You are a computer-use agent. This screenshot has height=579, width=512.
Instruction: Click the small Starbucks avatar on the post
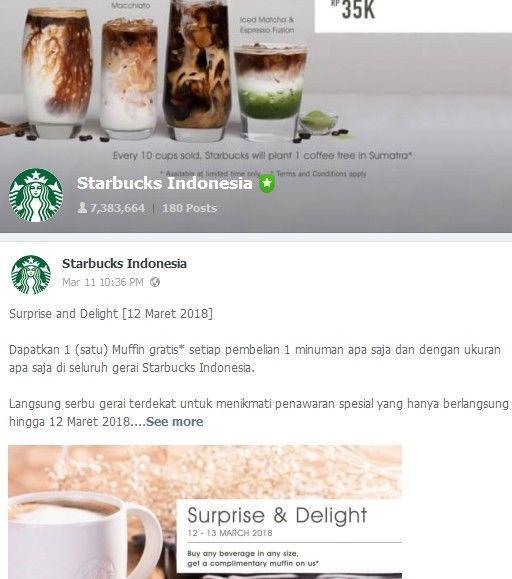click(31, 275)
